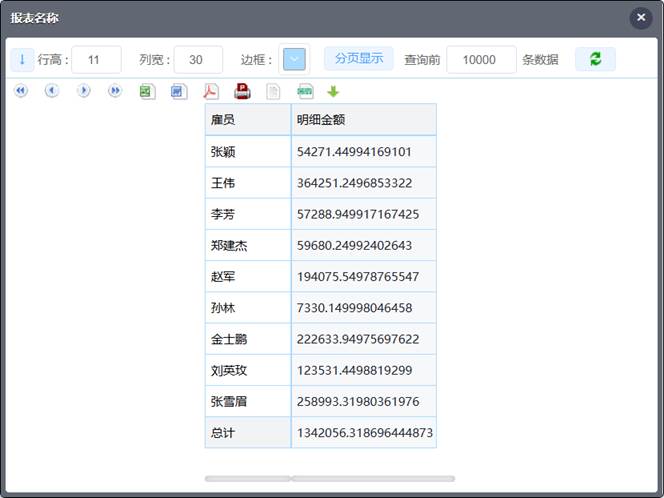Click the 行高 row height input

pos(96,60)
